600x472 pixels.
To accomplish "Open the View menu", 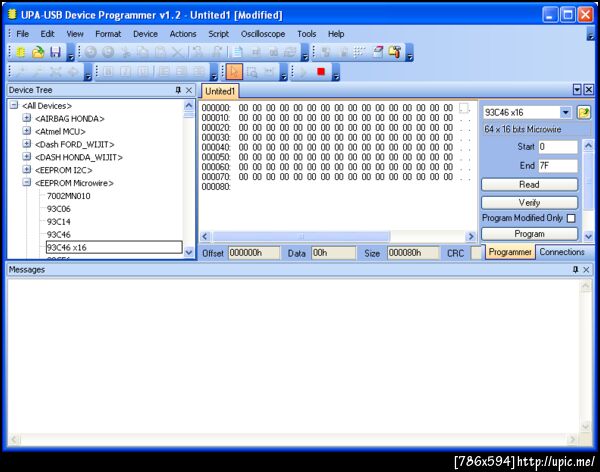I will pos(75,34).
